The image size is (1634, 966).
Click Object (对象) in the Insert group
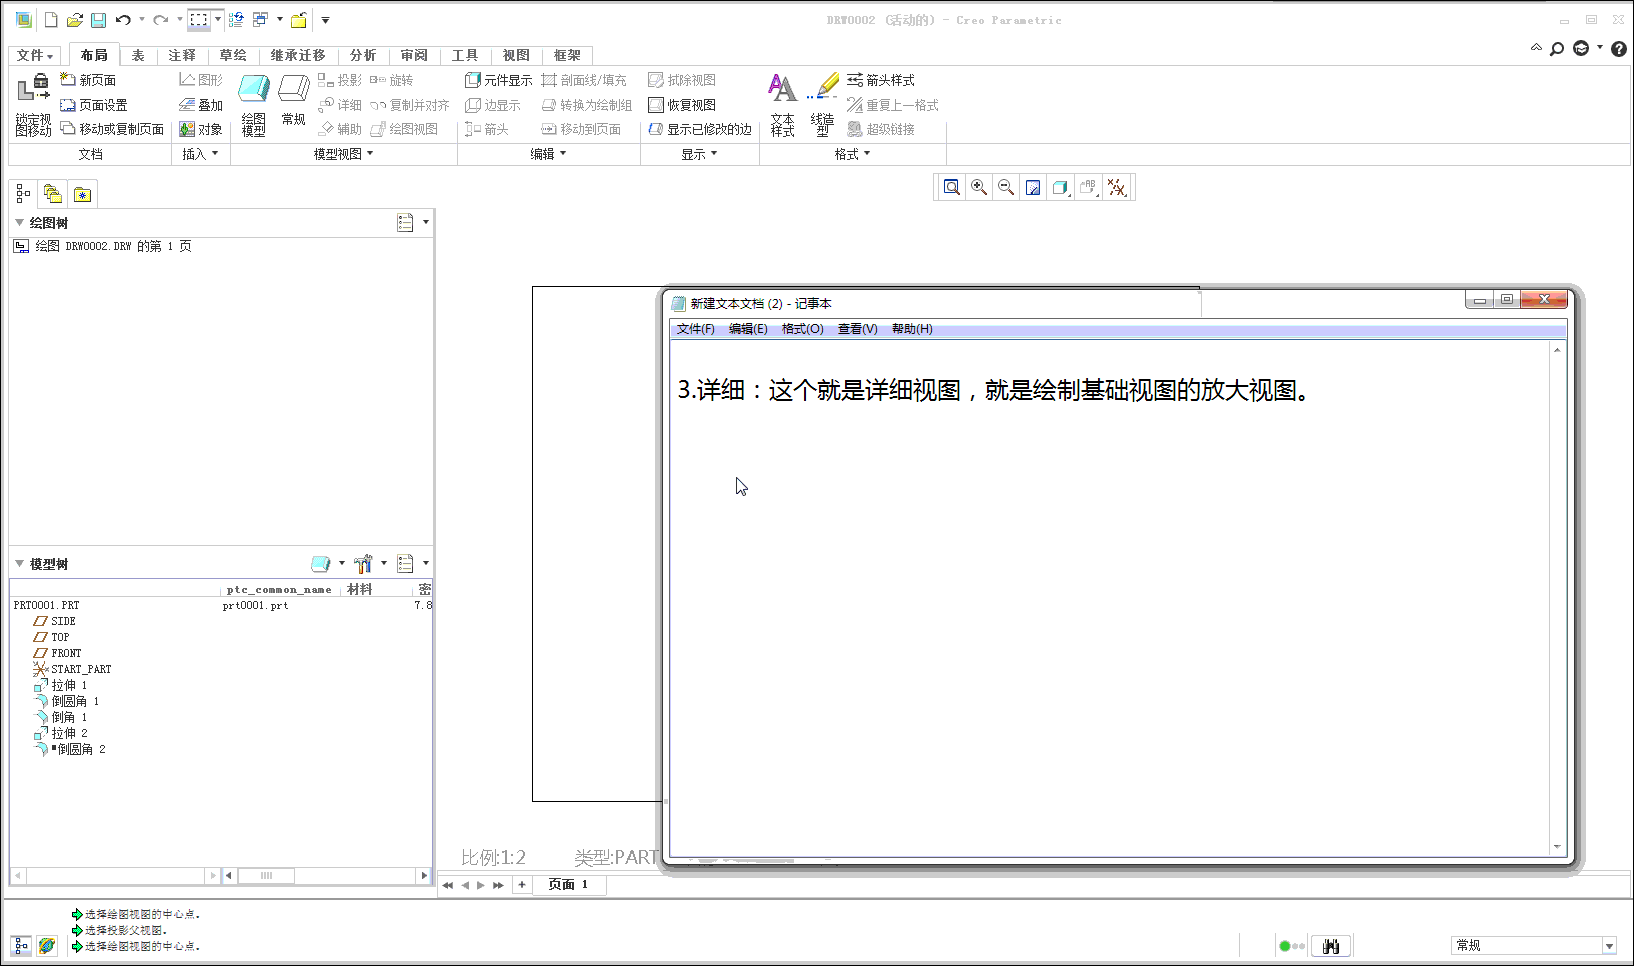click(x=201, y=129)
